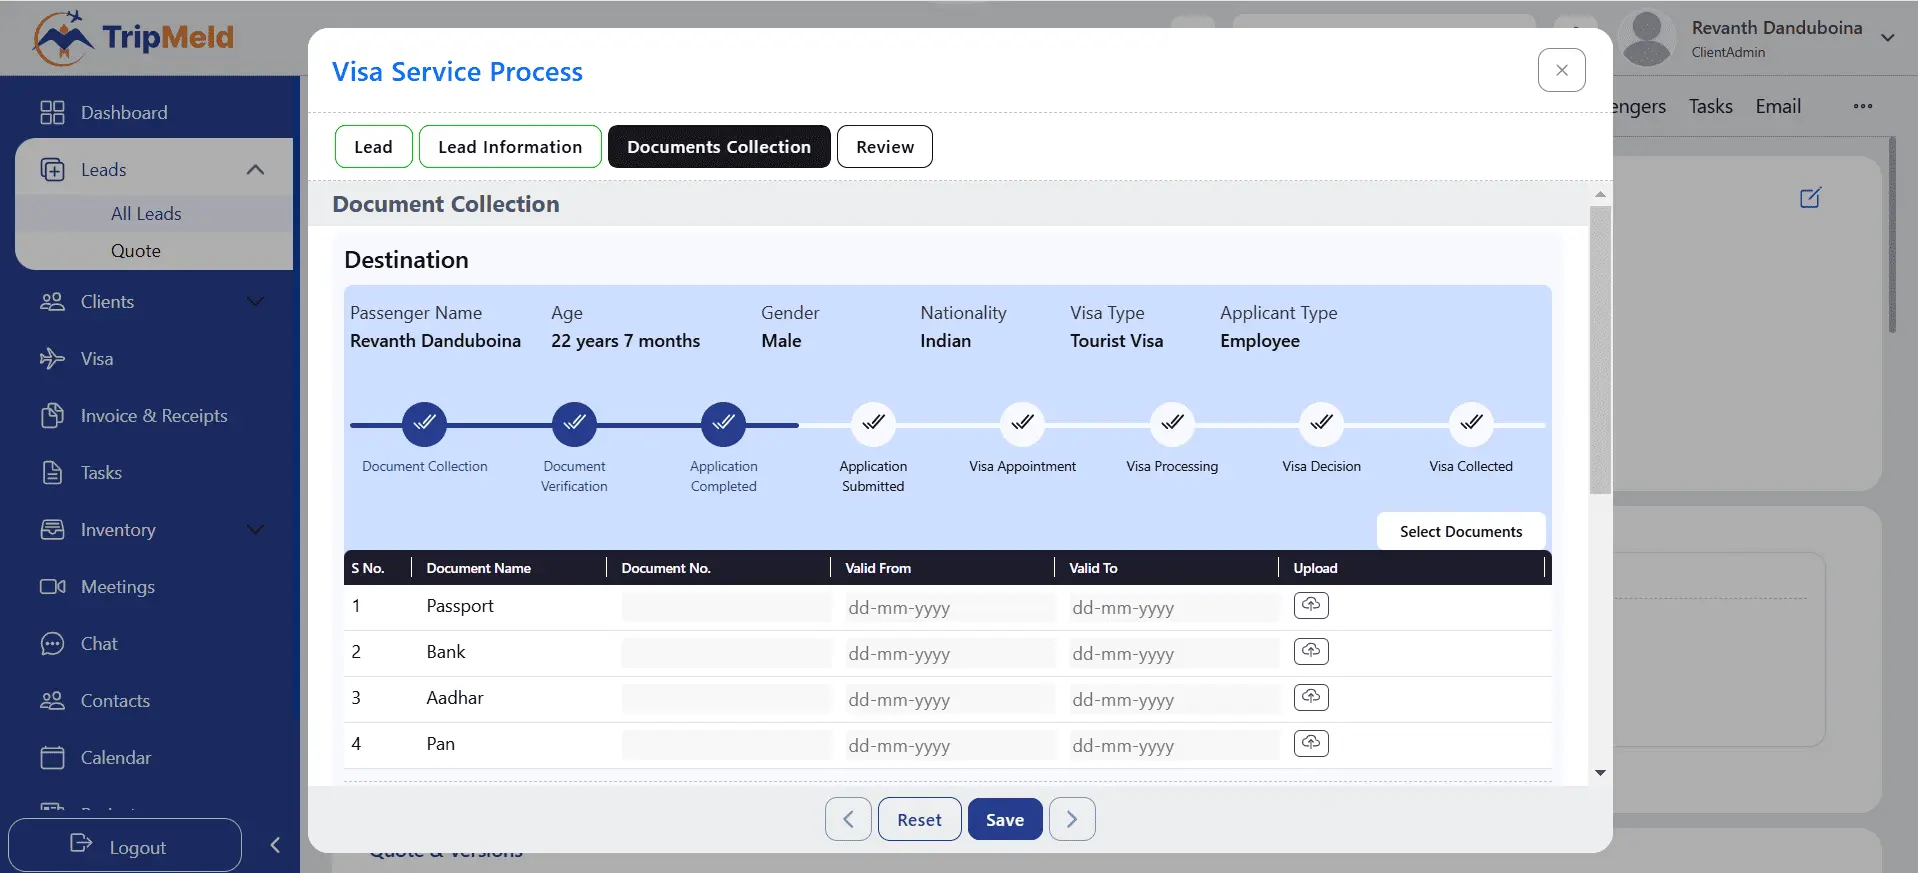The height and width of the screenshot is (873, 1918).
Task: Click the Document Collection progress step marker
Action: click(424, 423)
